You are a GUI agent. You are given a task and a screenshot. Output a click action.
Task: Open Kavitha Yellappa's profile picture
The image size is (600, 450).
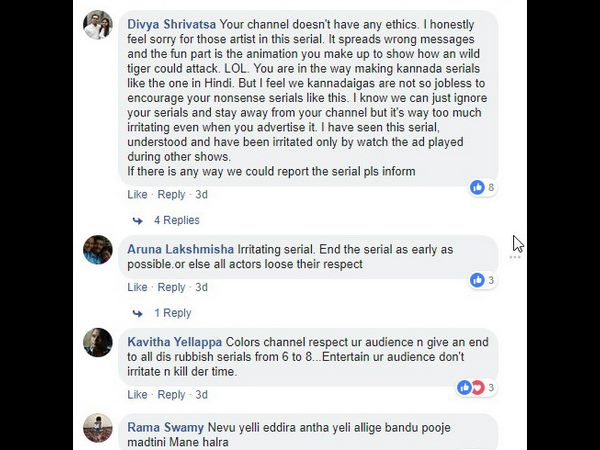(x=97, y=343)
